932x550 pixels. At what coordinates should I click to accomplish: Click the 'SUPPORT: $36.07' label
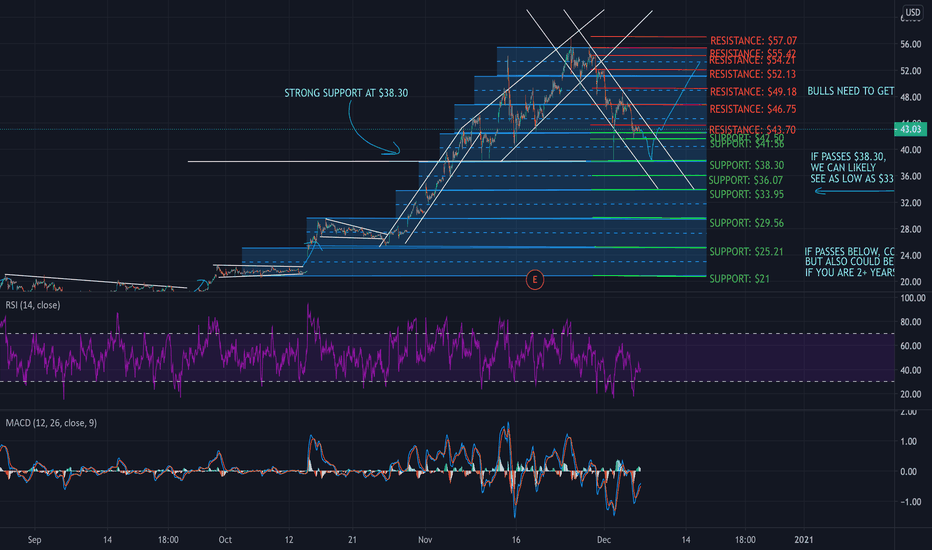point(745,180)
